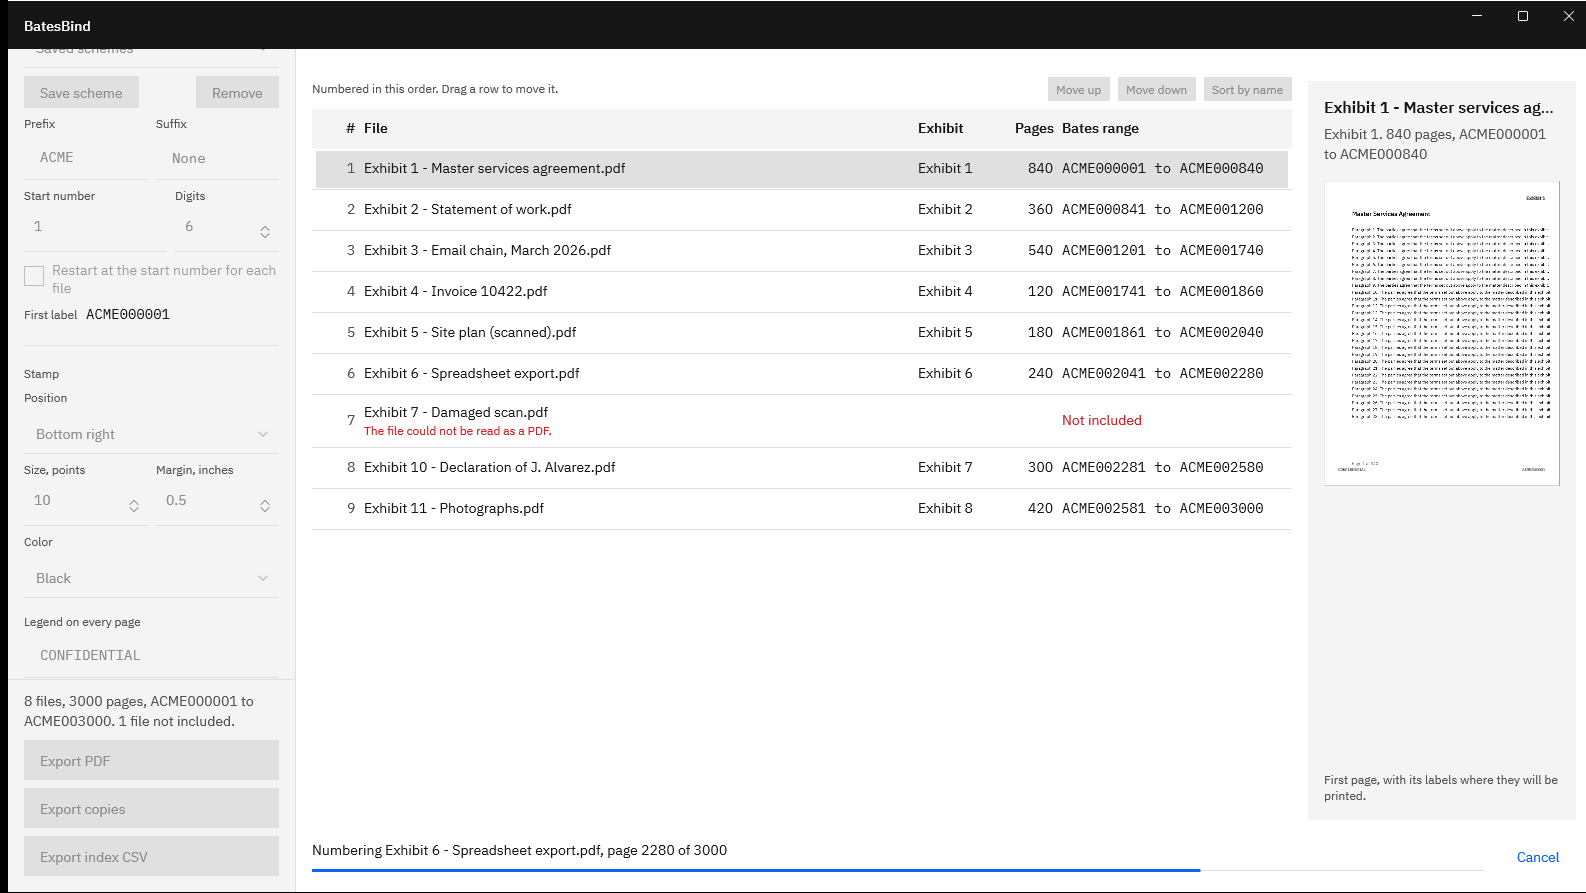
Task: Click the Exhibit column header
Action: click(x=941, y=128)
